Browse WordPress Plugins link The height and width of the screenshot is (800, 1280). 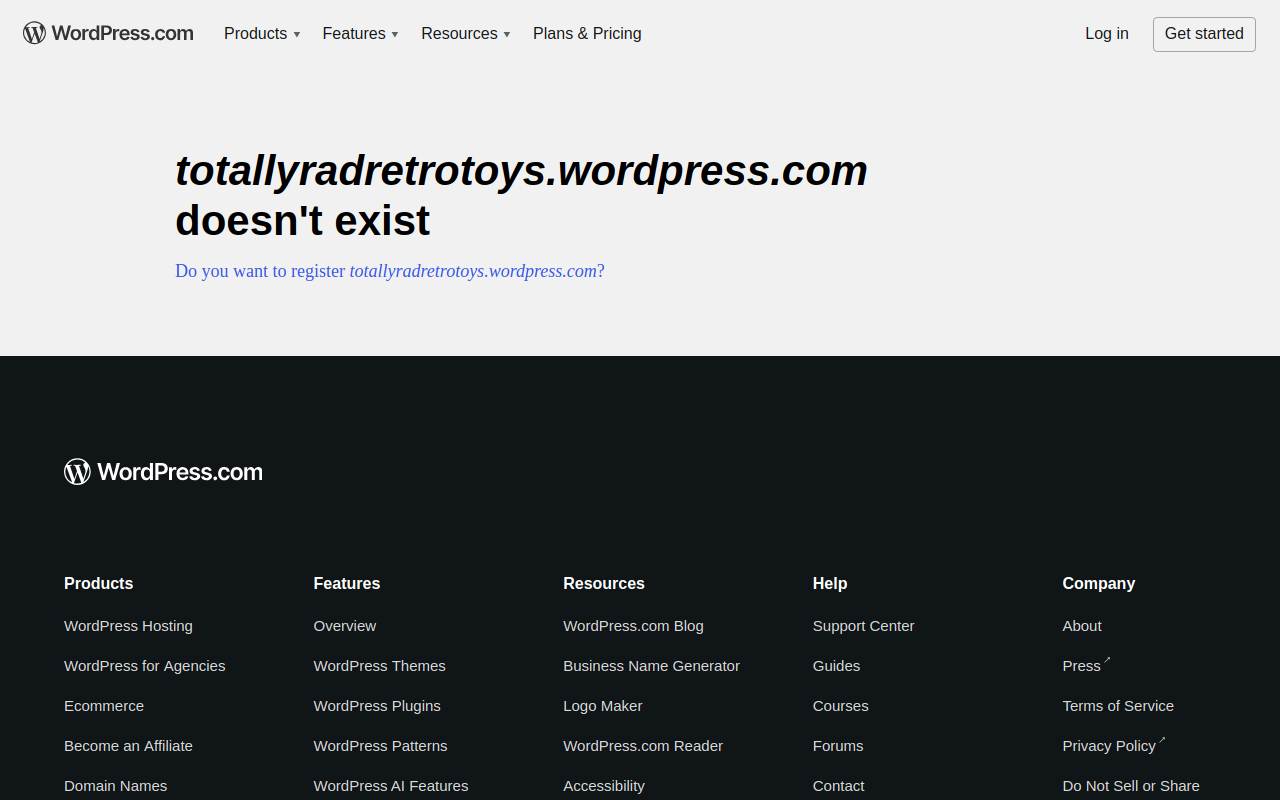click(377, 706)
